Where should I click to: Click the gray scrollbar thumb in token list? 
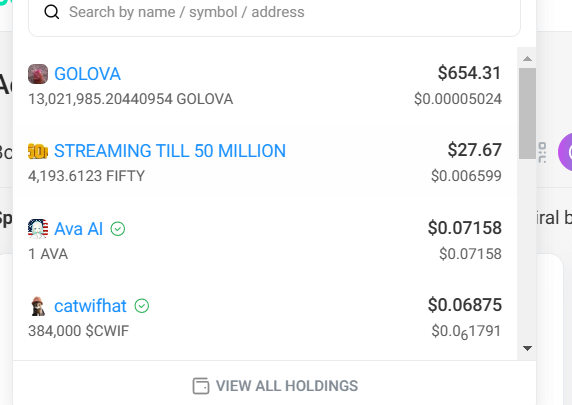[x=527, y=113]
